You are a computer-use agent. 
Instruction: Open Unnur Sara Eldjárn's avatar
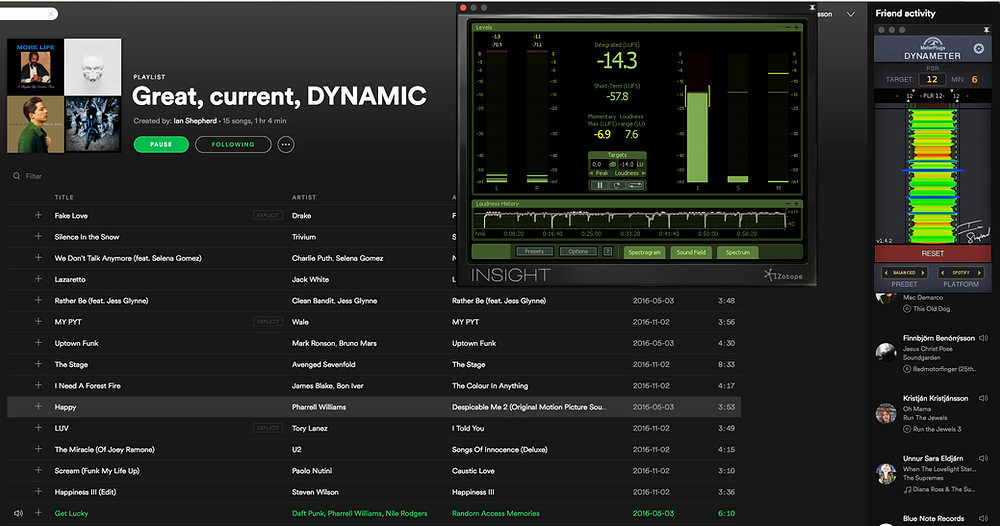pyautogui.click(x=886, y=474)
